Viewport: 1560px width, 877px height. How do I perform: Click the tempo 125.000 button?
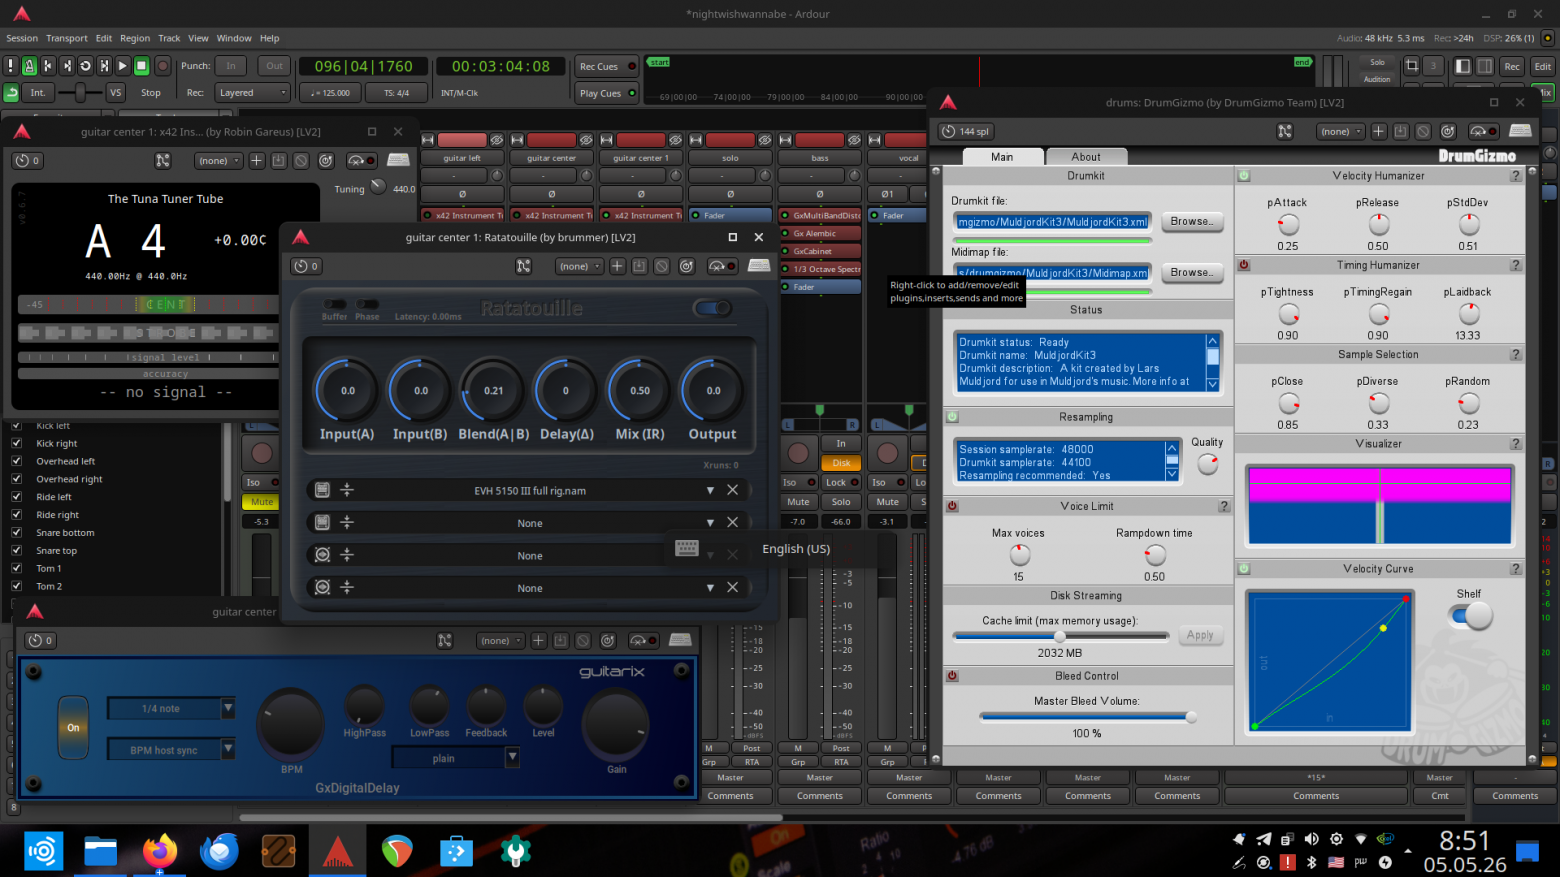(x=331, y=93)
